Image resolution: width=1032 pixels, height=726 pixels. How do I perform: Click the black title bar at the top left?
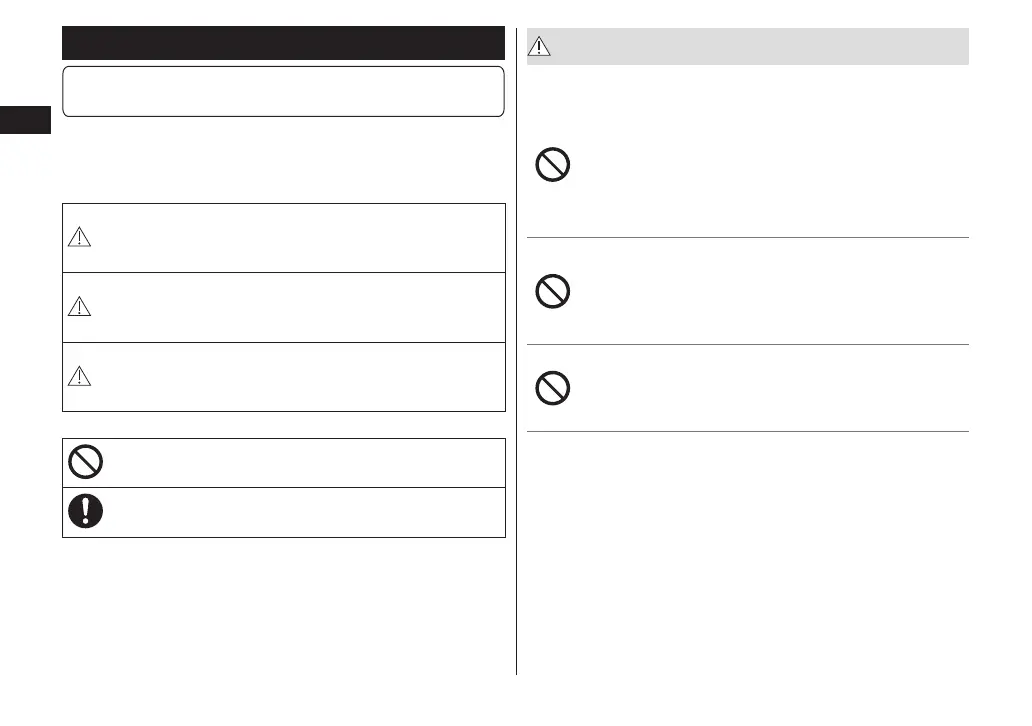283,43
